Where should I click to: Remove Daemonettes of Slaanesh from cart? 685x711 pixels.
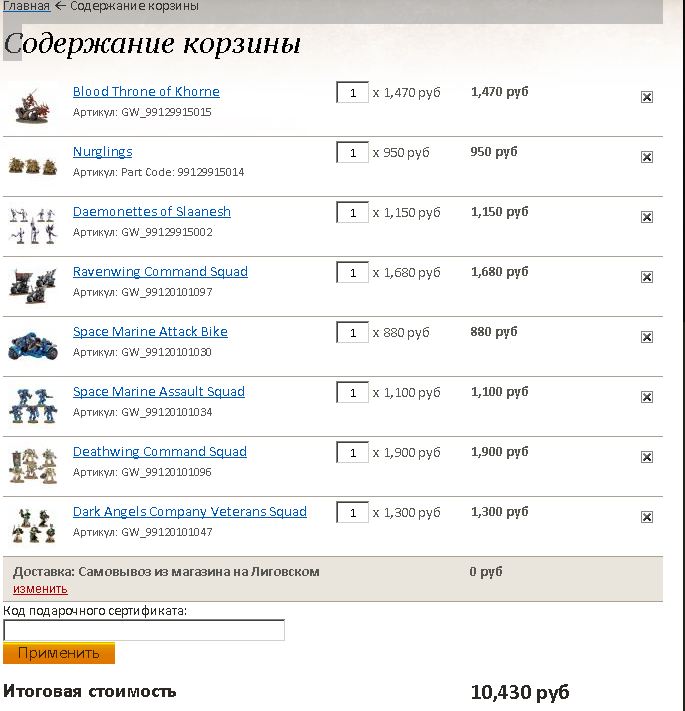click(x=646, y=217)
